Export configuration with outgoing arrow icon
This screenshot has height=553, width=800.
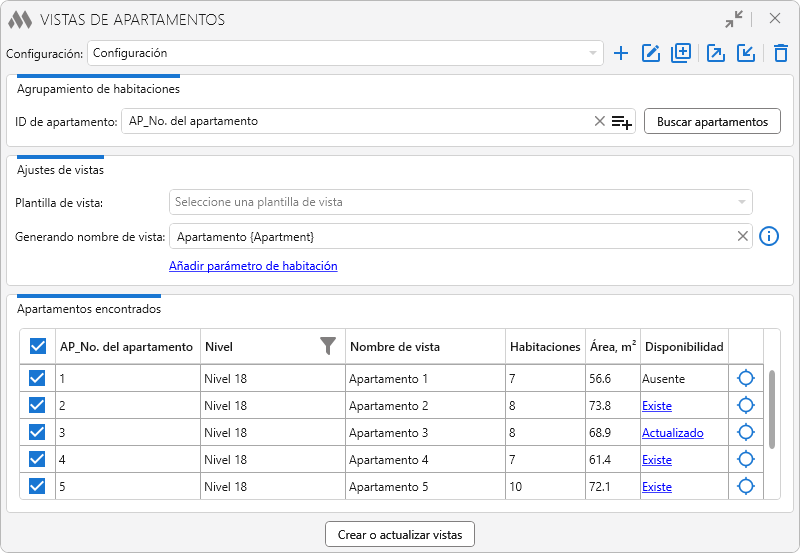pyautogui.click(x=715, y=53)
